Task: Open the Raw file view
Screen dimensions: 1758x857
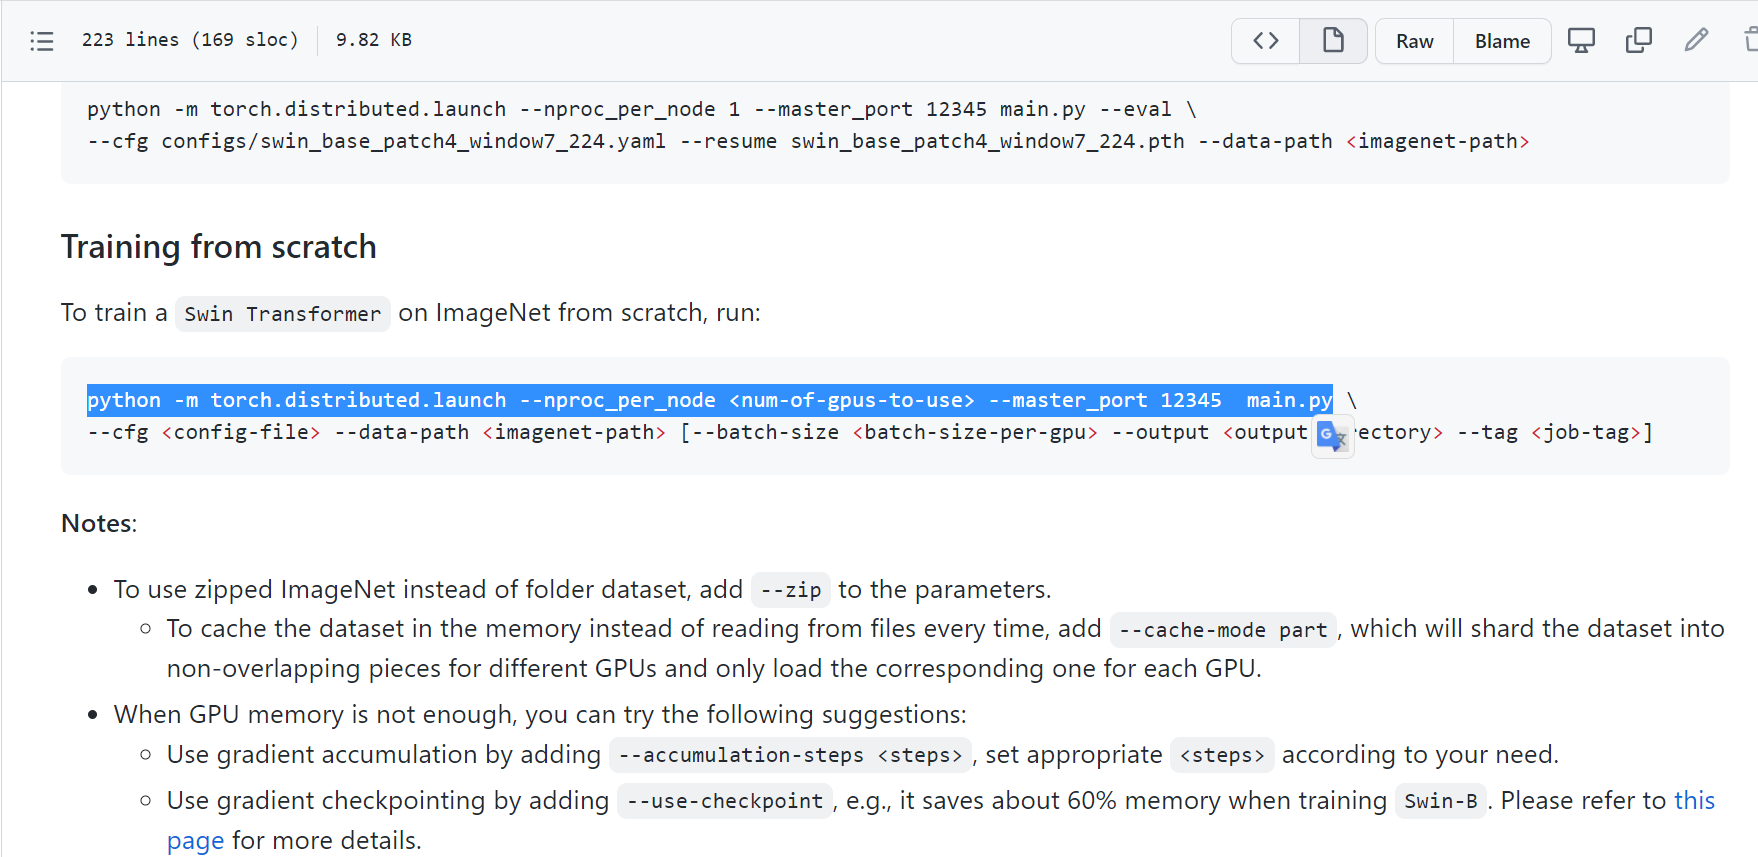Action: coord(1414,41)
